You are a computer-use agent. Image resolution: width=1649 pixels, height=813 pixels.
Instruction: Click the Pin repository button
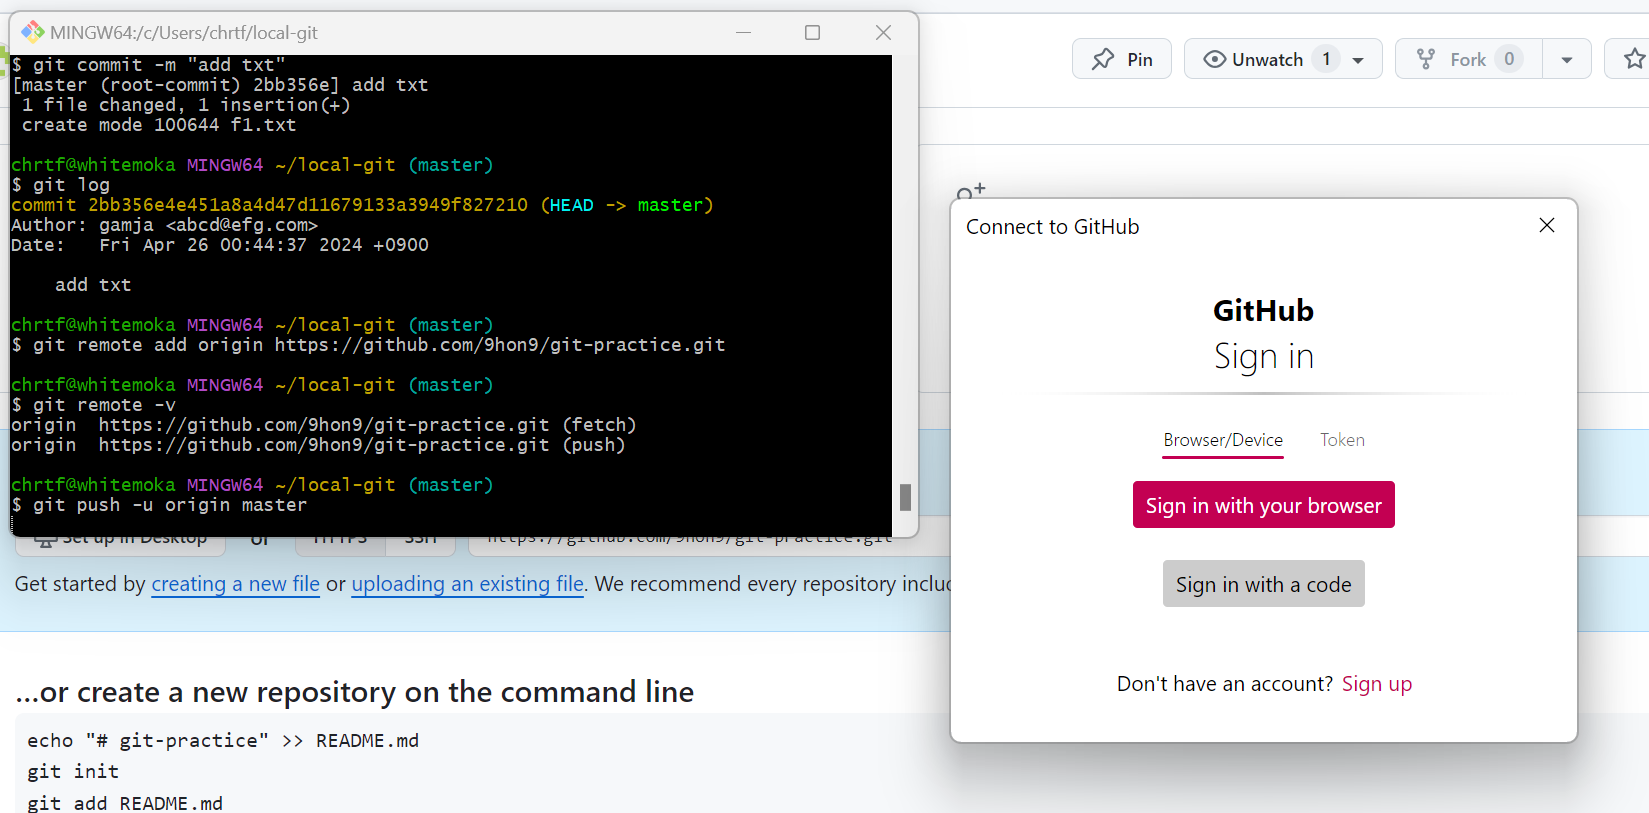(1122, 59)
